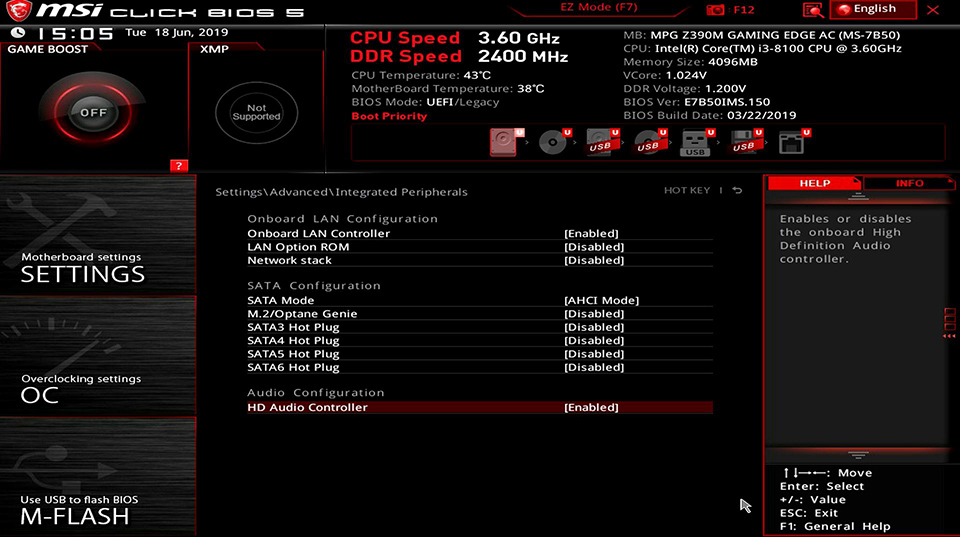Select the USB key boot priority icon
Screen dimensions: 960x537
tap(697, 142)
